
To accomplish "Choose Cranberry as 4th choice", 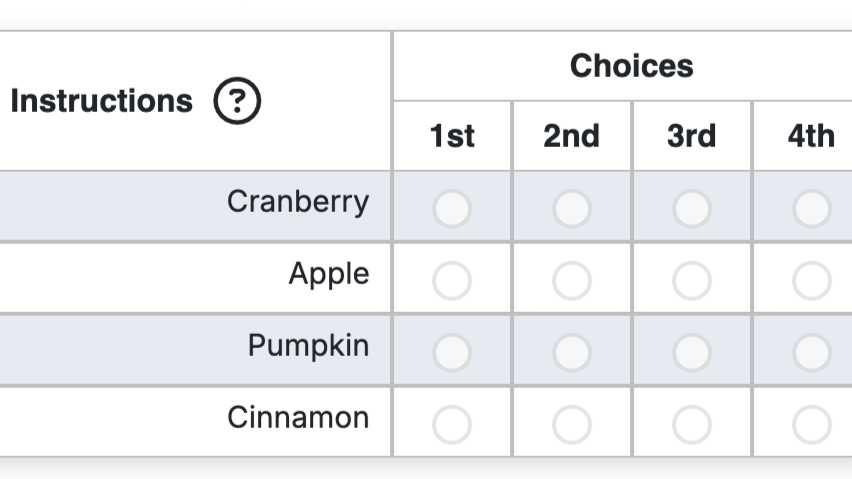I will pos(811,209).
